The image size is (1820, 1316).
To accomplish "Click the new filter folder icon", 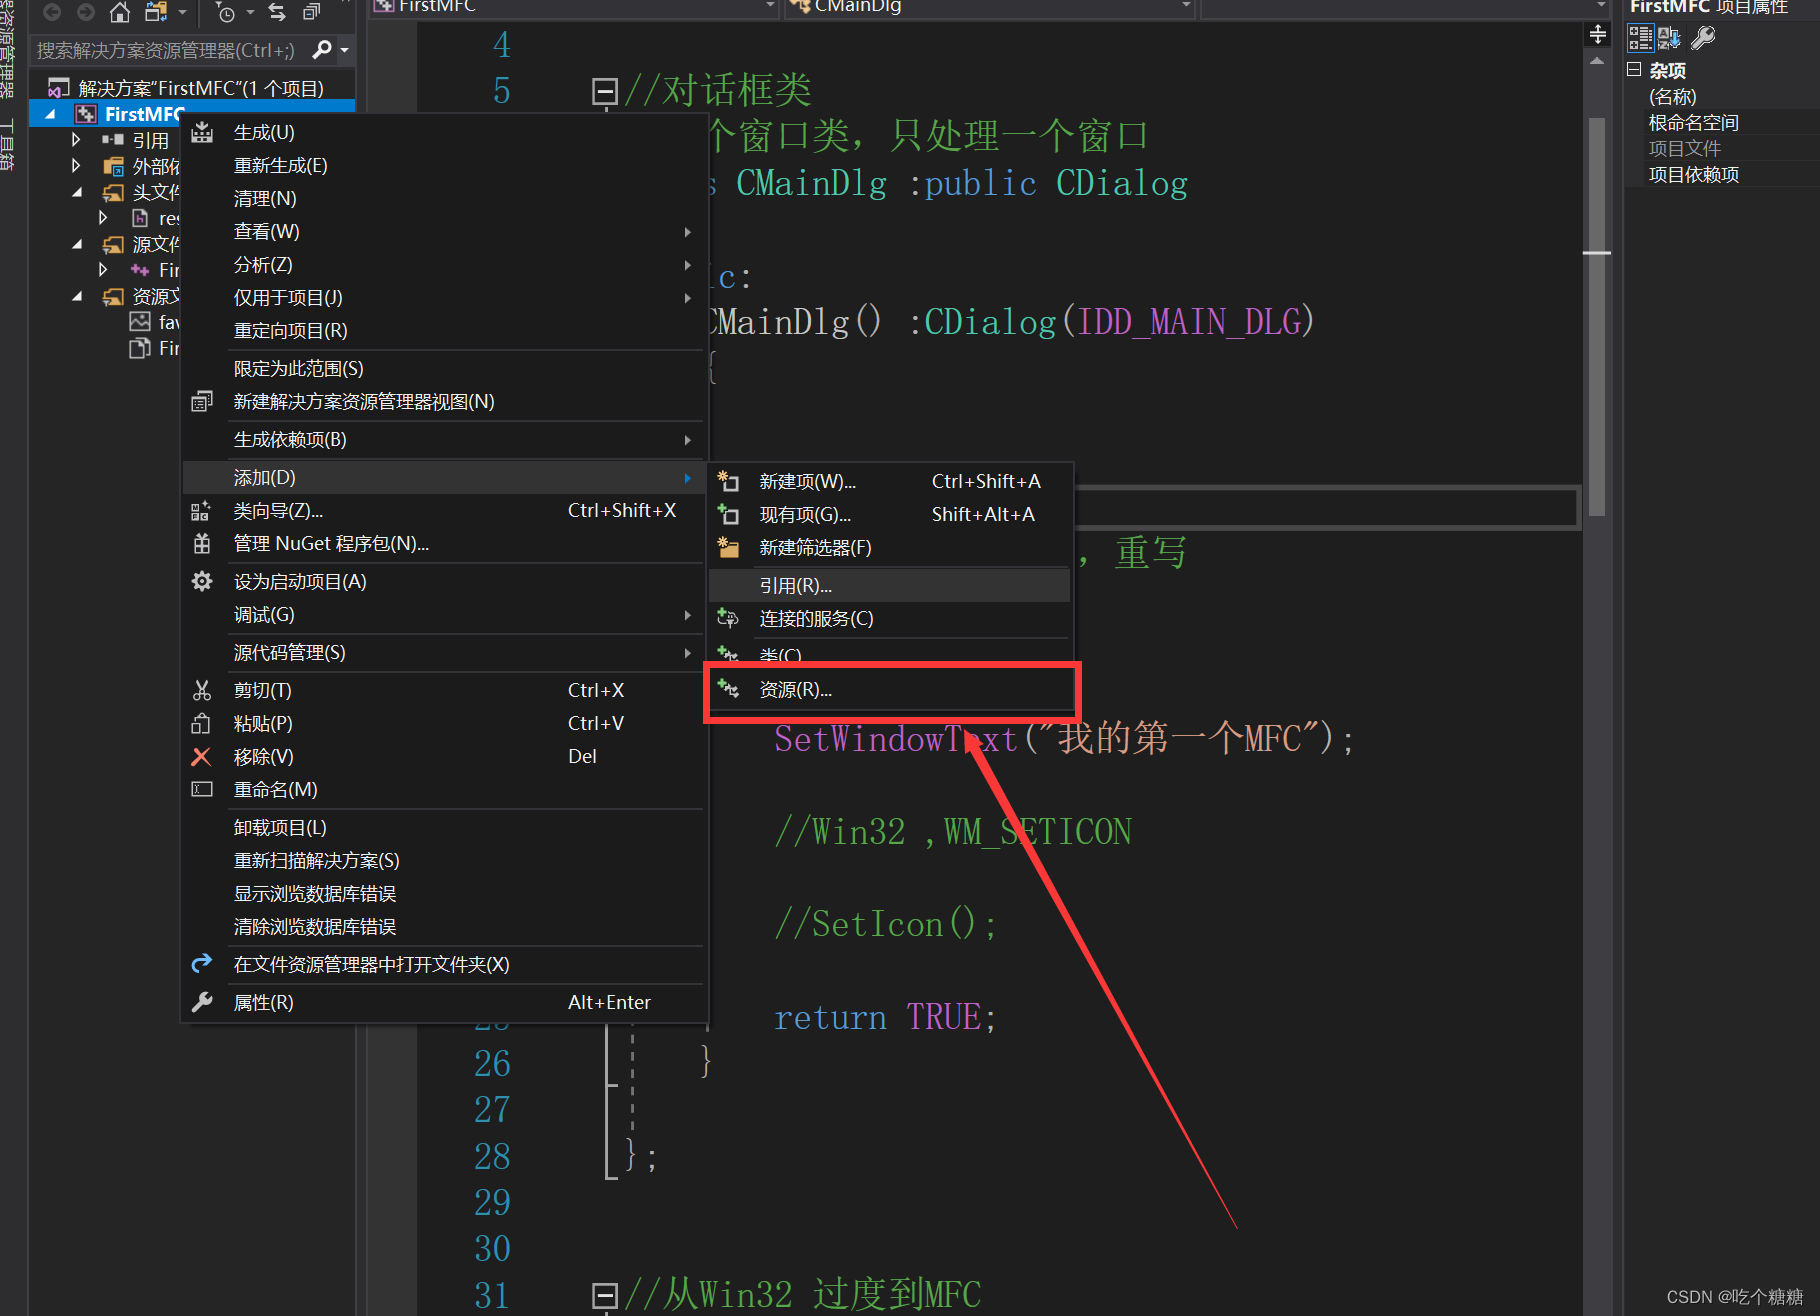I will point(728,547).
